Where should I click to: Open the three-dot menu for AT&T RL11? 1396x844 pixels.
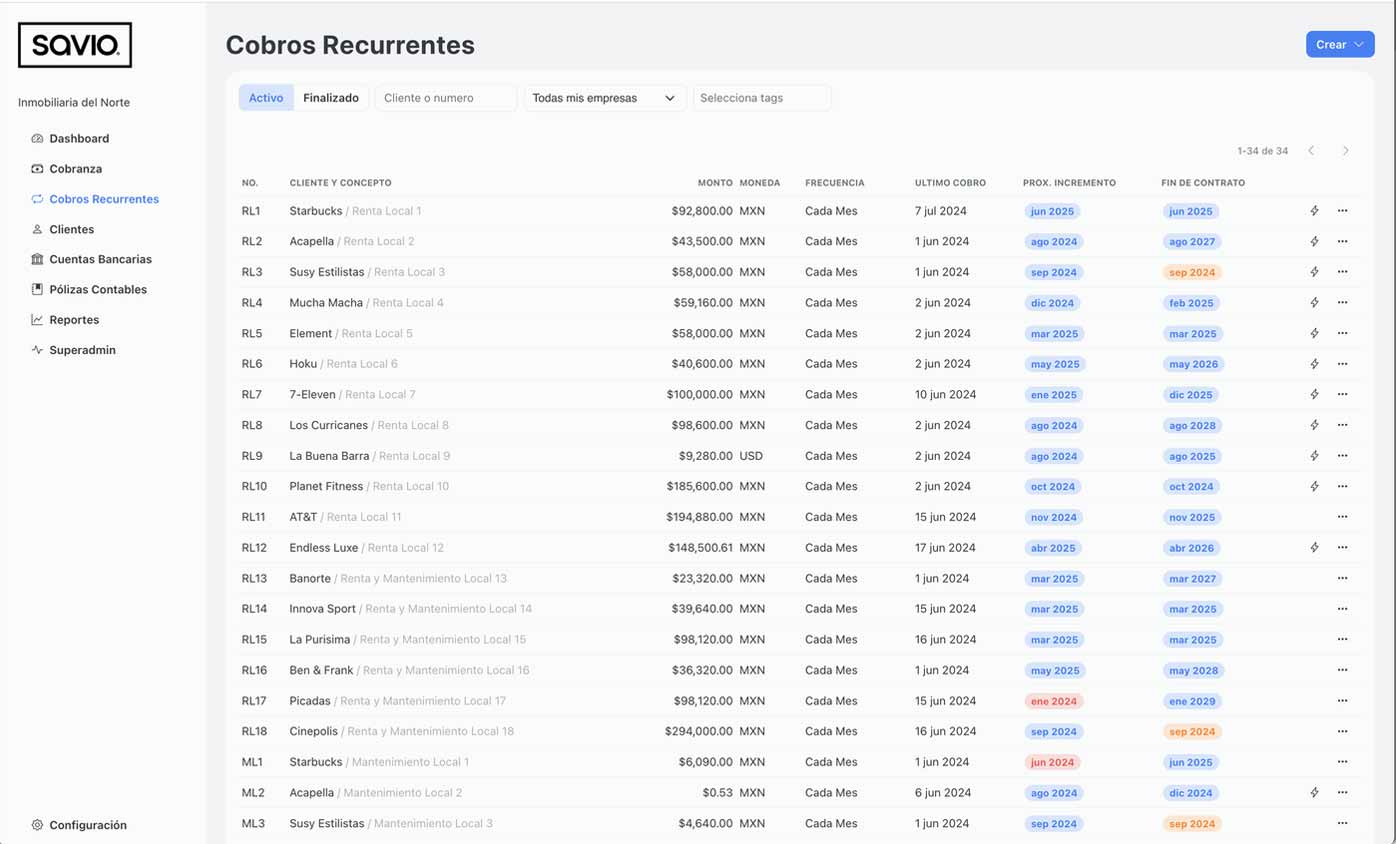(1342, 517)
